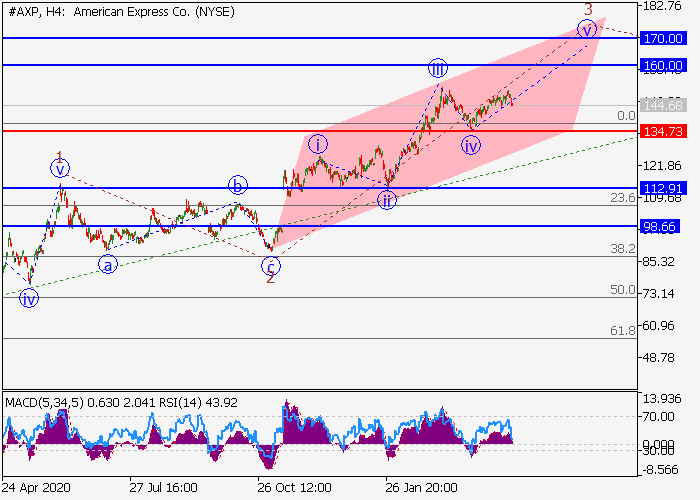Select the red wave number 1
The image size is (700, 500).
(60, 157)
